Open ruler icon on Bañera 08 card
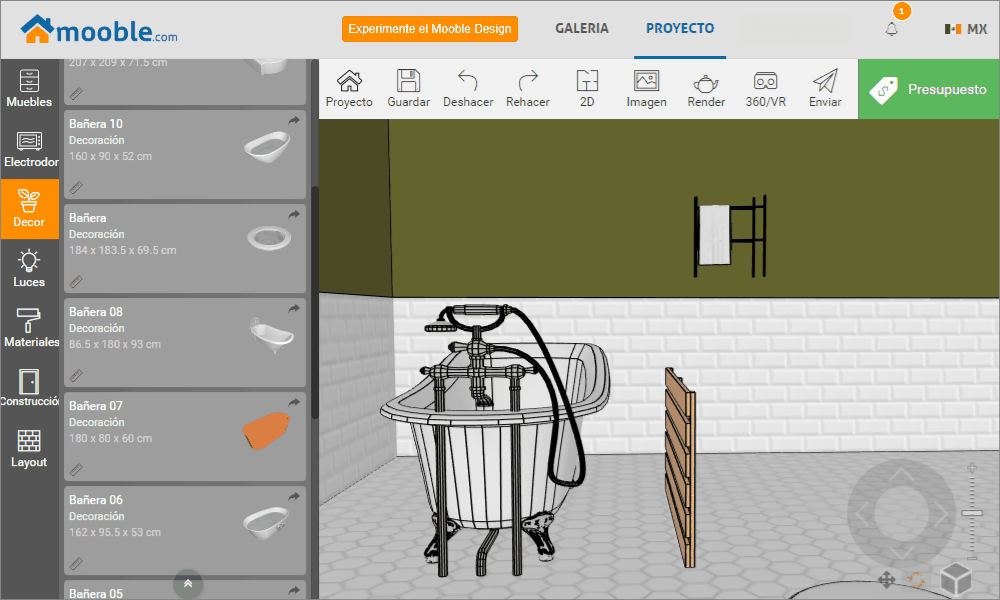Image resolution: width=1000 pixels, height=600 pixels. click(x=76, y=376)
